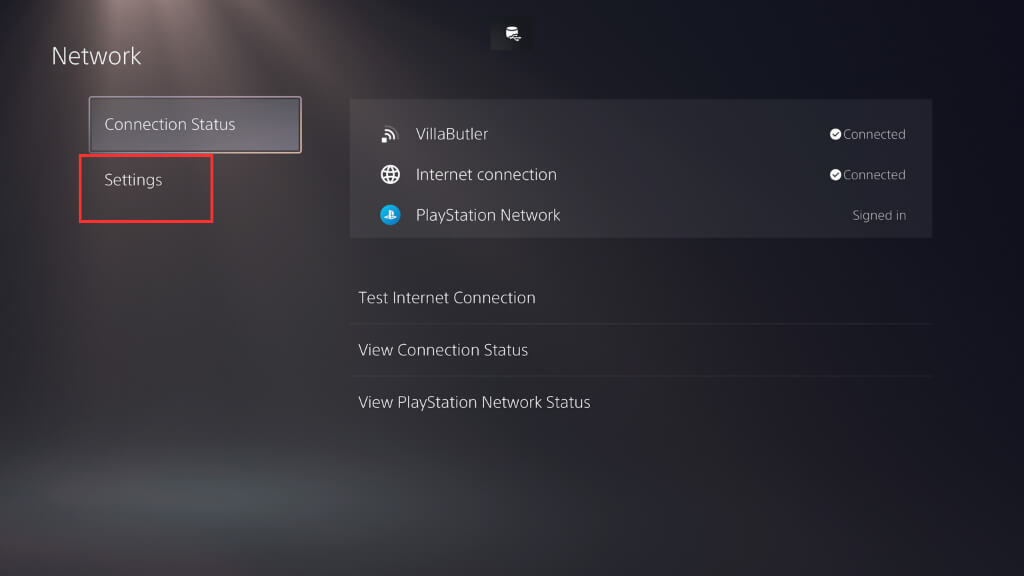Viewport: 1024px width, 576px height.
Task: Click the Internet connection label
Action: click(x=486, y=175)
